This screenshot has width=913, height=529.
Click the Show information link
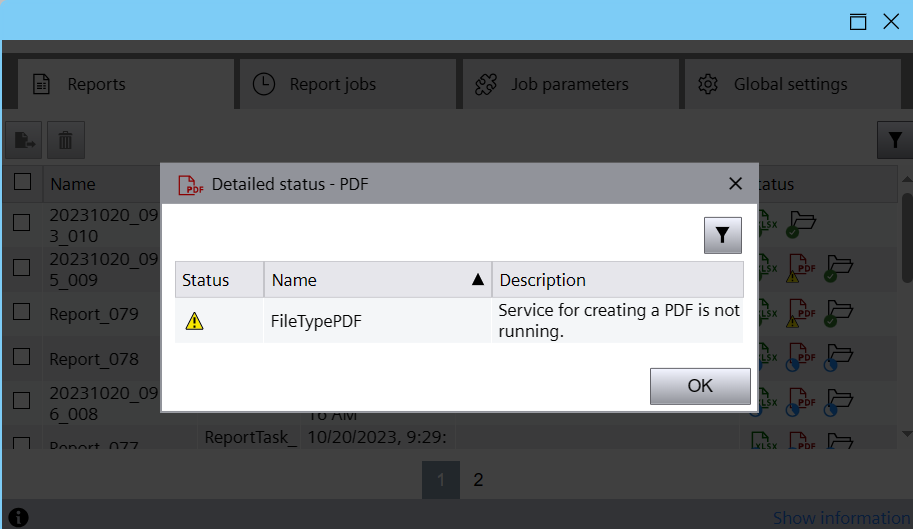point(841,517)
